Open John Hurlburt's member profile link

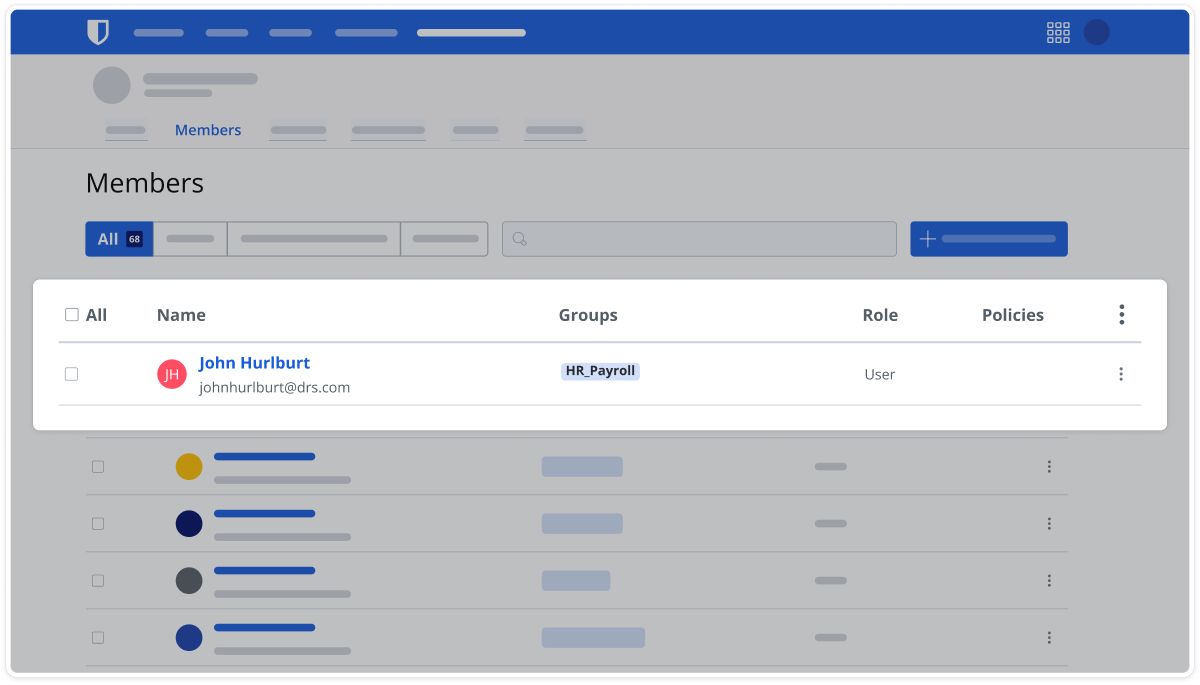[254, 363]
